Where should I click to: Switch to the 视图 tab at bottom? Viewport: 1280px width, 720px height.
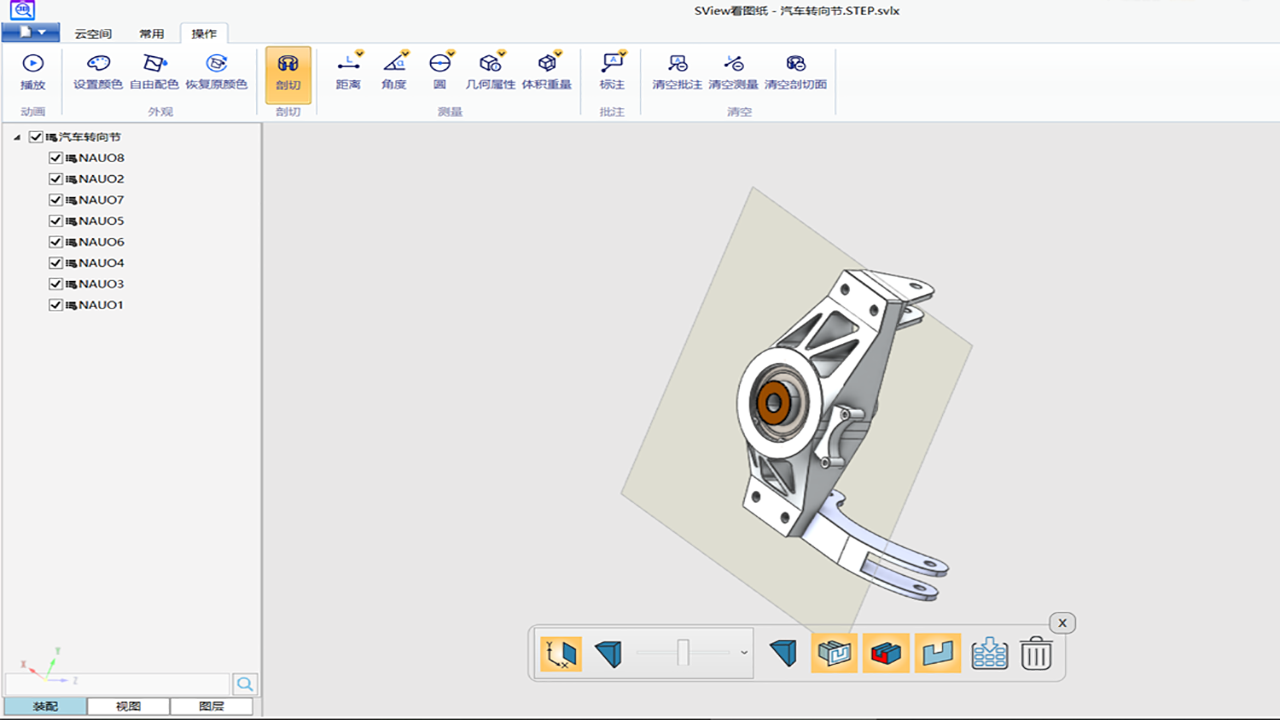(x=130, y=706)
